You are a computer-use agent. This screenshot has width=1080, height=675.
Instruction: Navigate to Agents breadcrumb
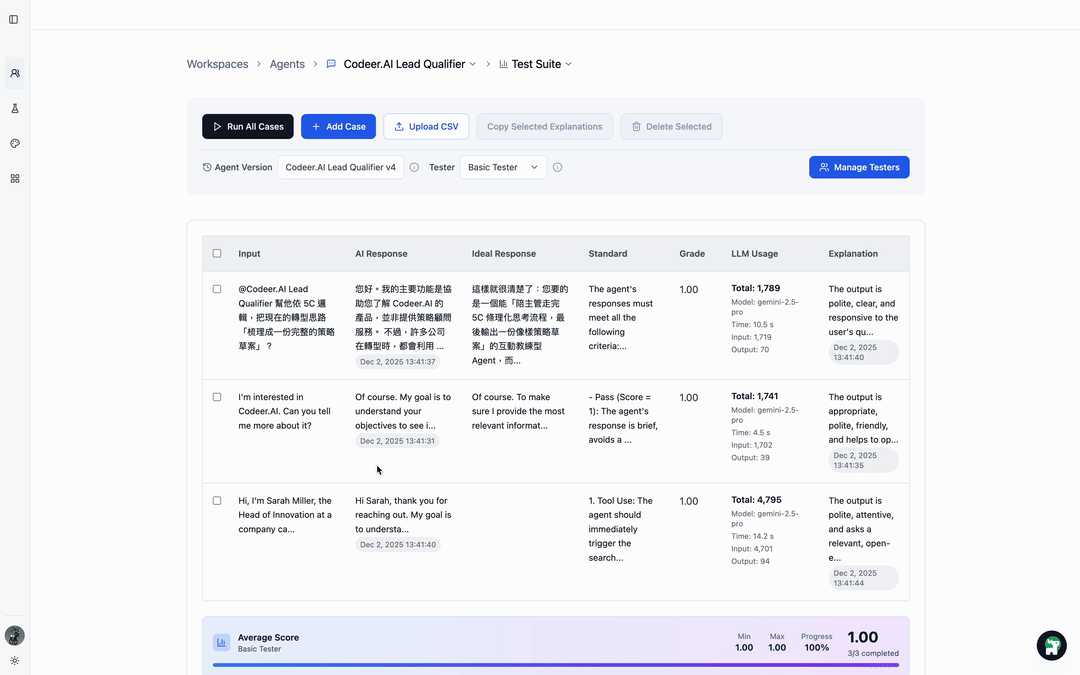point(287,64)
